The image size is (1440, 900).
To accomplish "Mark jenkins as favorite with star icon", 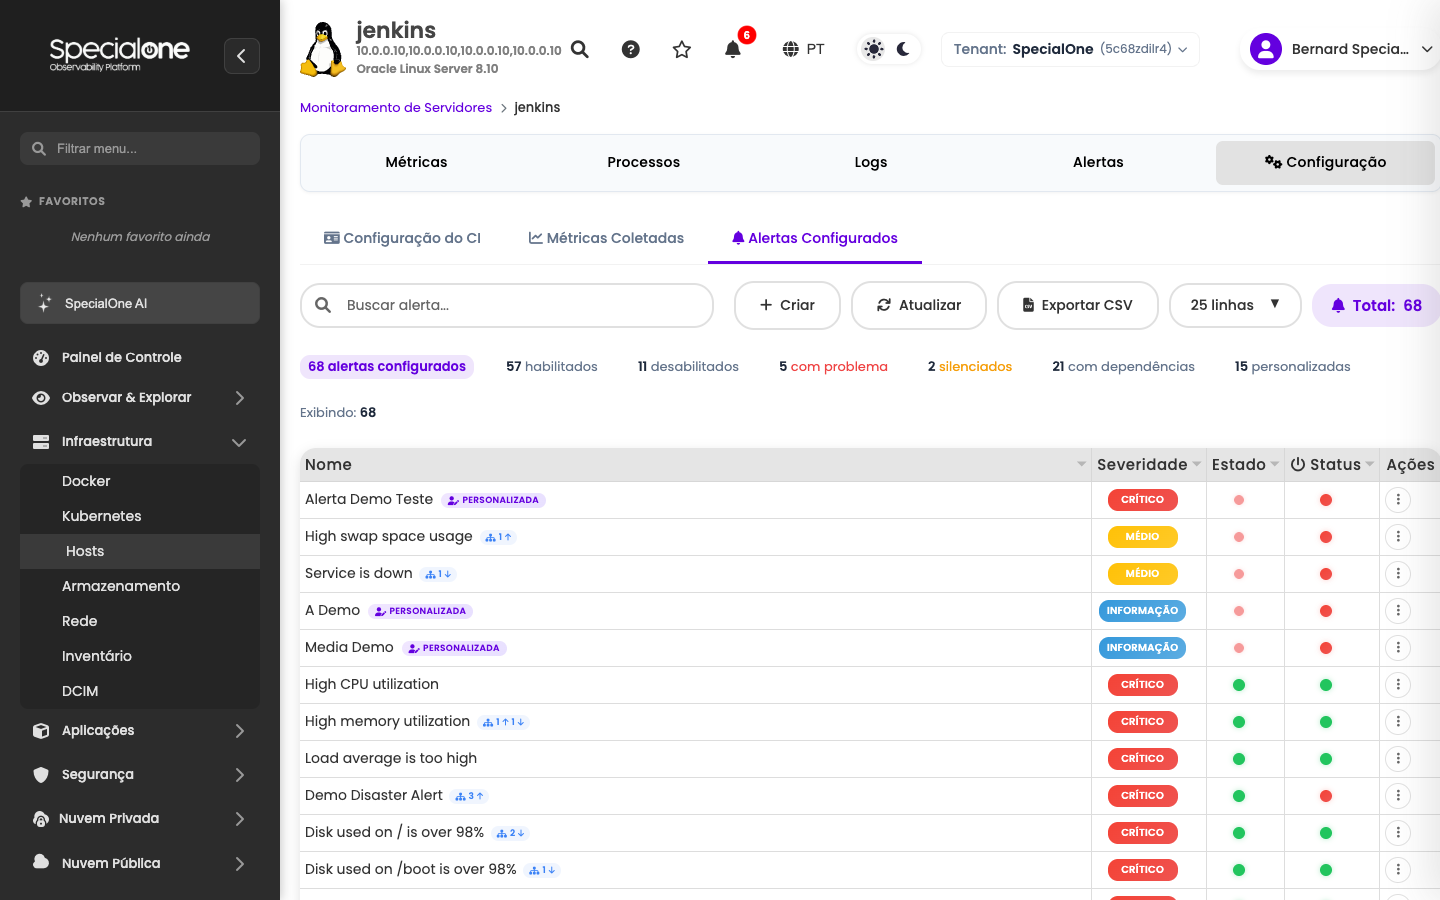I will click(682, 49).
